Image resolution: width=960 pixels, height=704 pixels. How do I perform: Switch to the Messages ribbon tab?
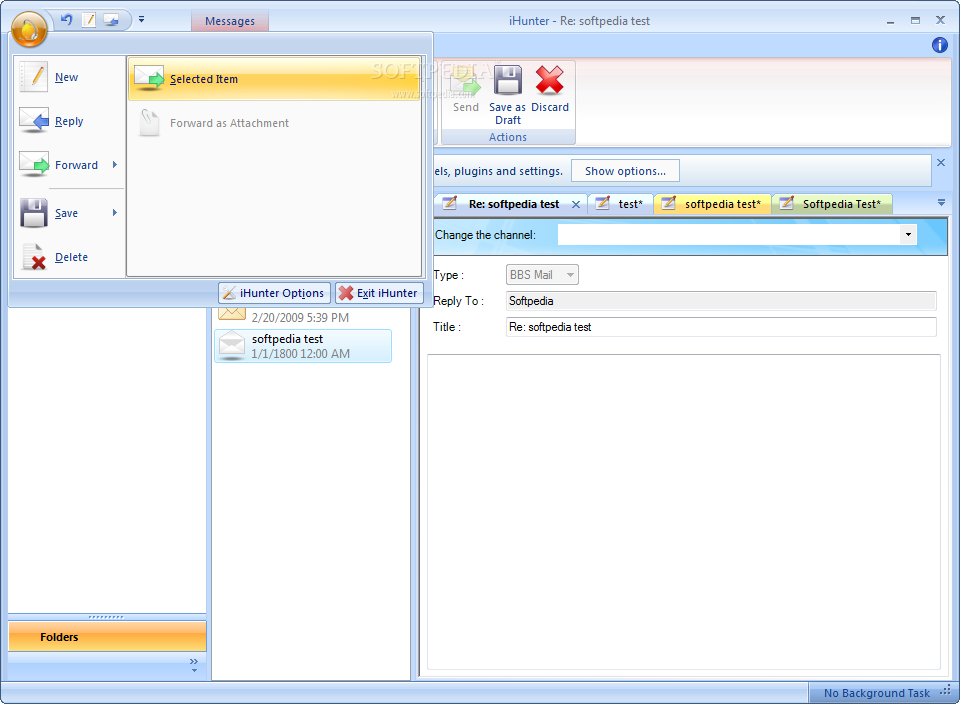pyautogui.click(x=230, y=21)
